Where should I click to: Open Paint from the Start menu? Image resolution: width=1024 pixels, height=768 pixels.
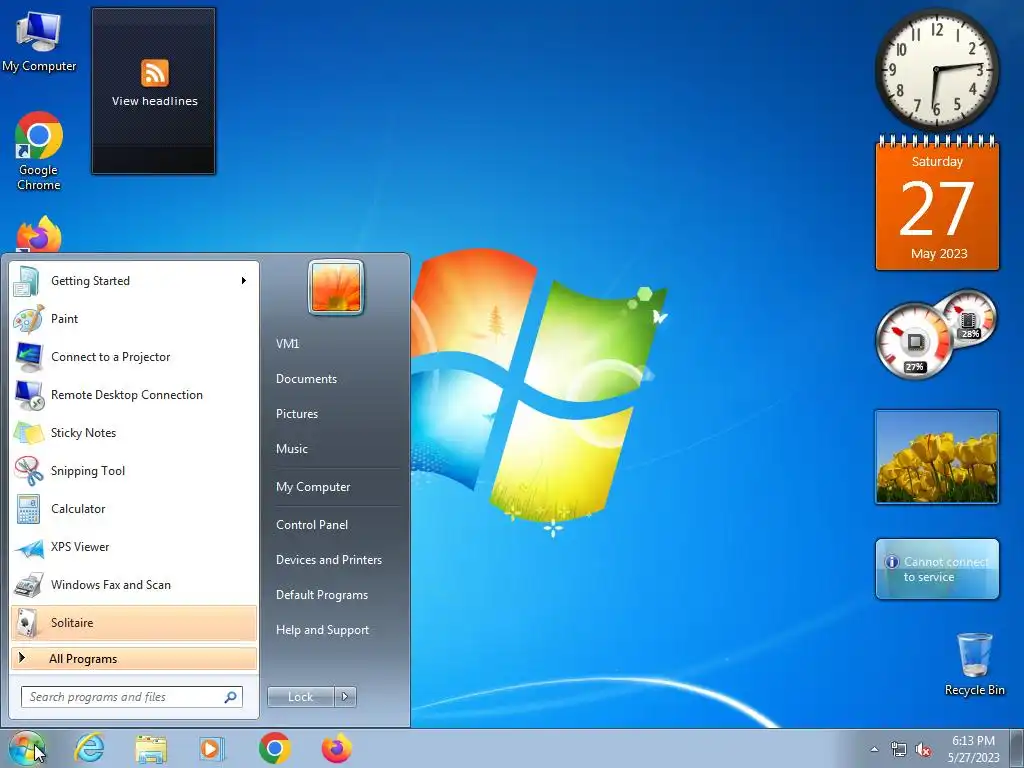(x=134, y=319)
